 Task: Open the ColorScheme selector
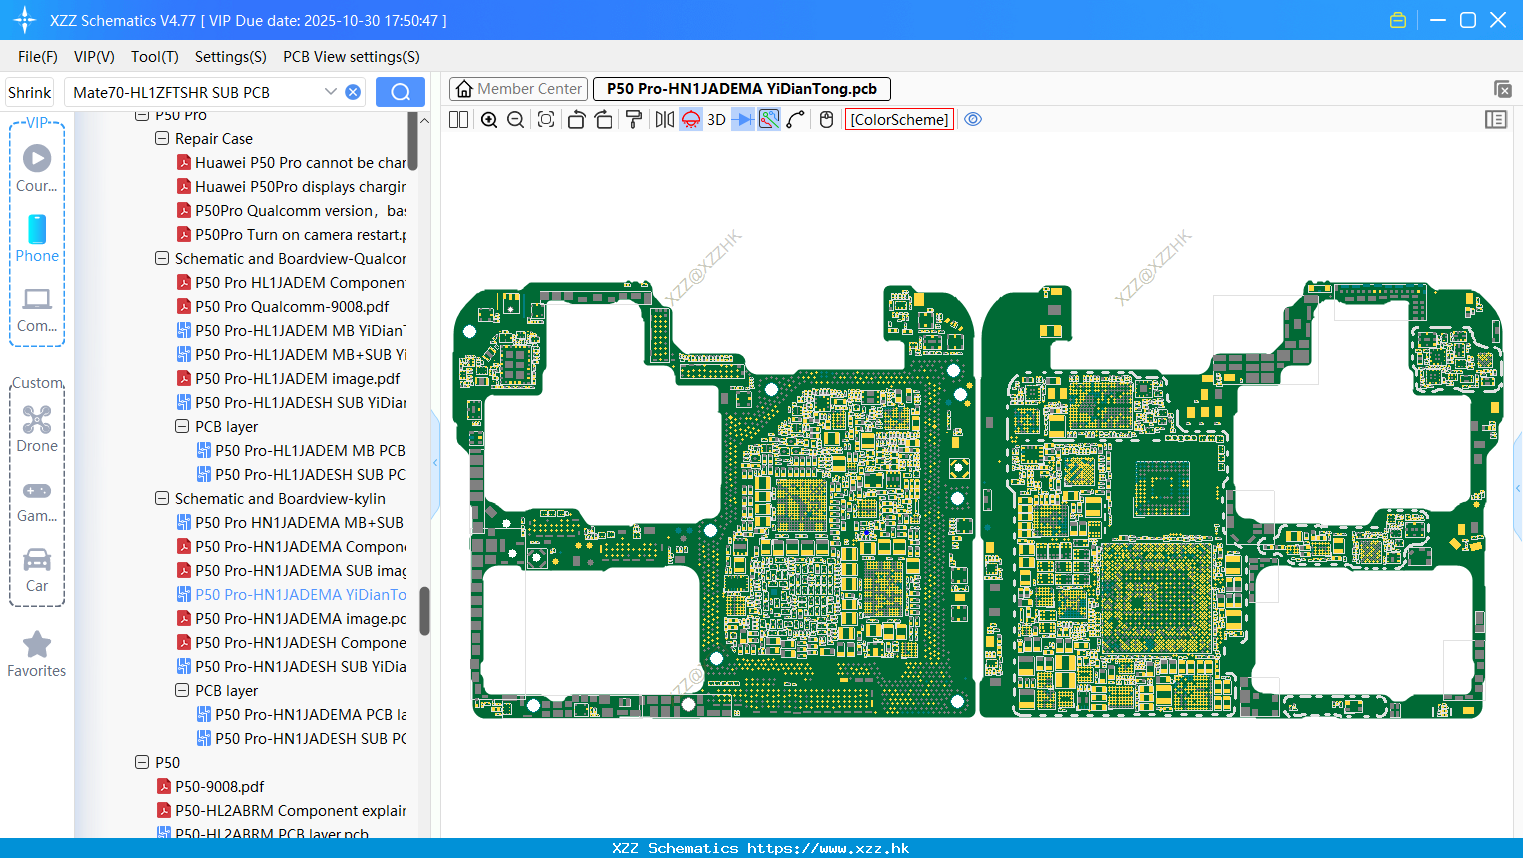[x=899, y=120]
